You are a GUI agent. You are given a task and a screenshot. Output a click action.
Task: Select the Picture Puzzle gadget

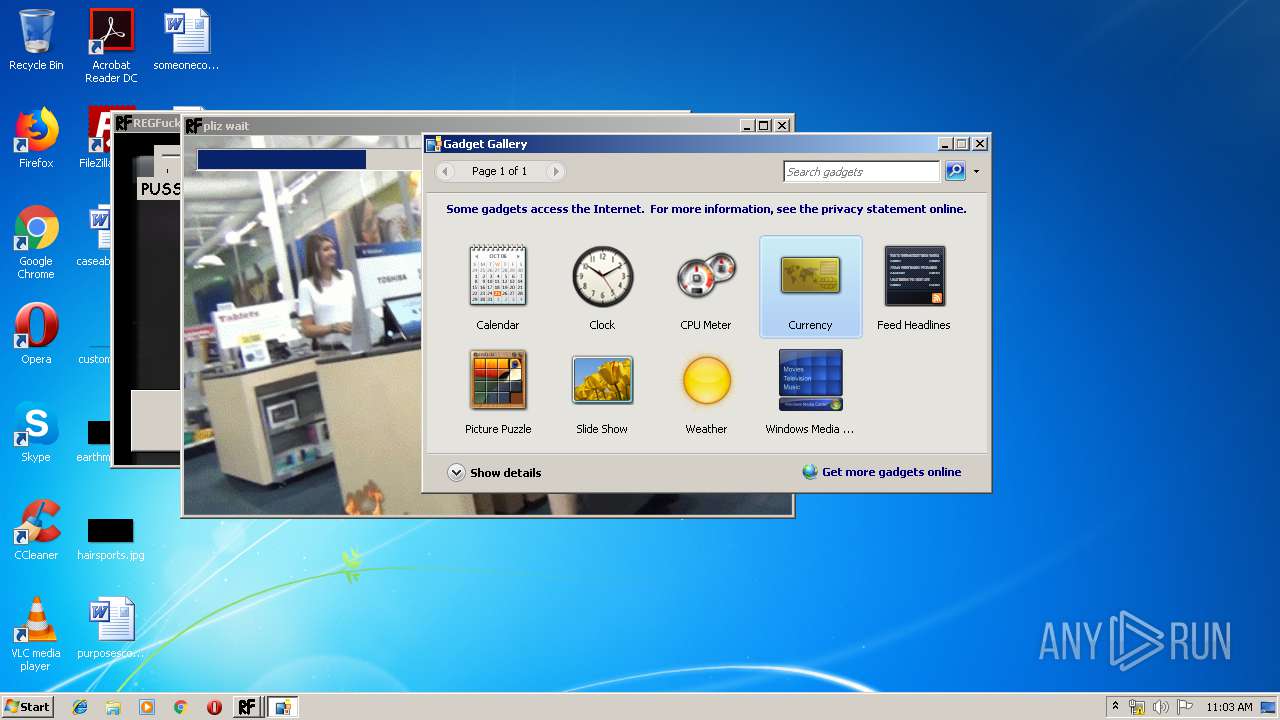[498, 391]
